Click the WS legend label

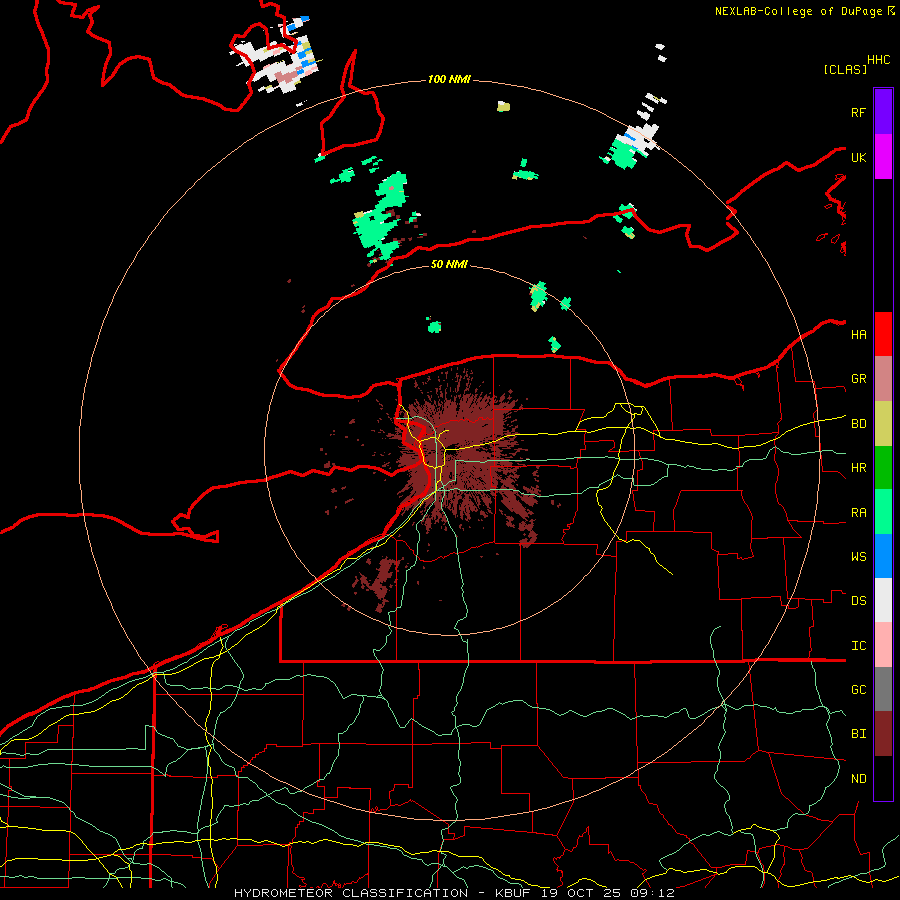click(858, 557)
